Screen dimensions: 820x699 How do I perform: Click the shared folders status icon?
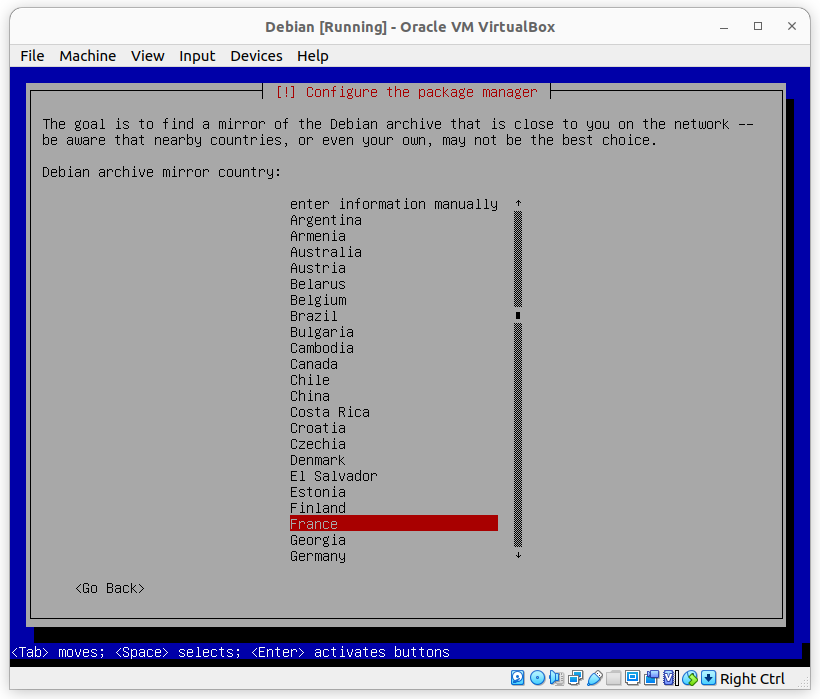point(612,678)
